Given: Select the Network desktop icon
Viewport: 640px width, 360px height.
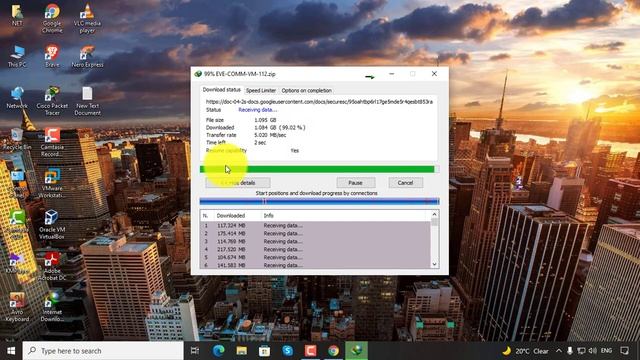Looking at the screenshot, I should [17, 97].
